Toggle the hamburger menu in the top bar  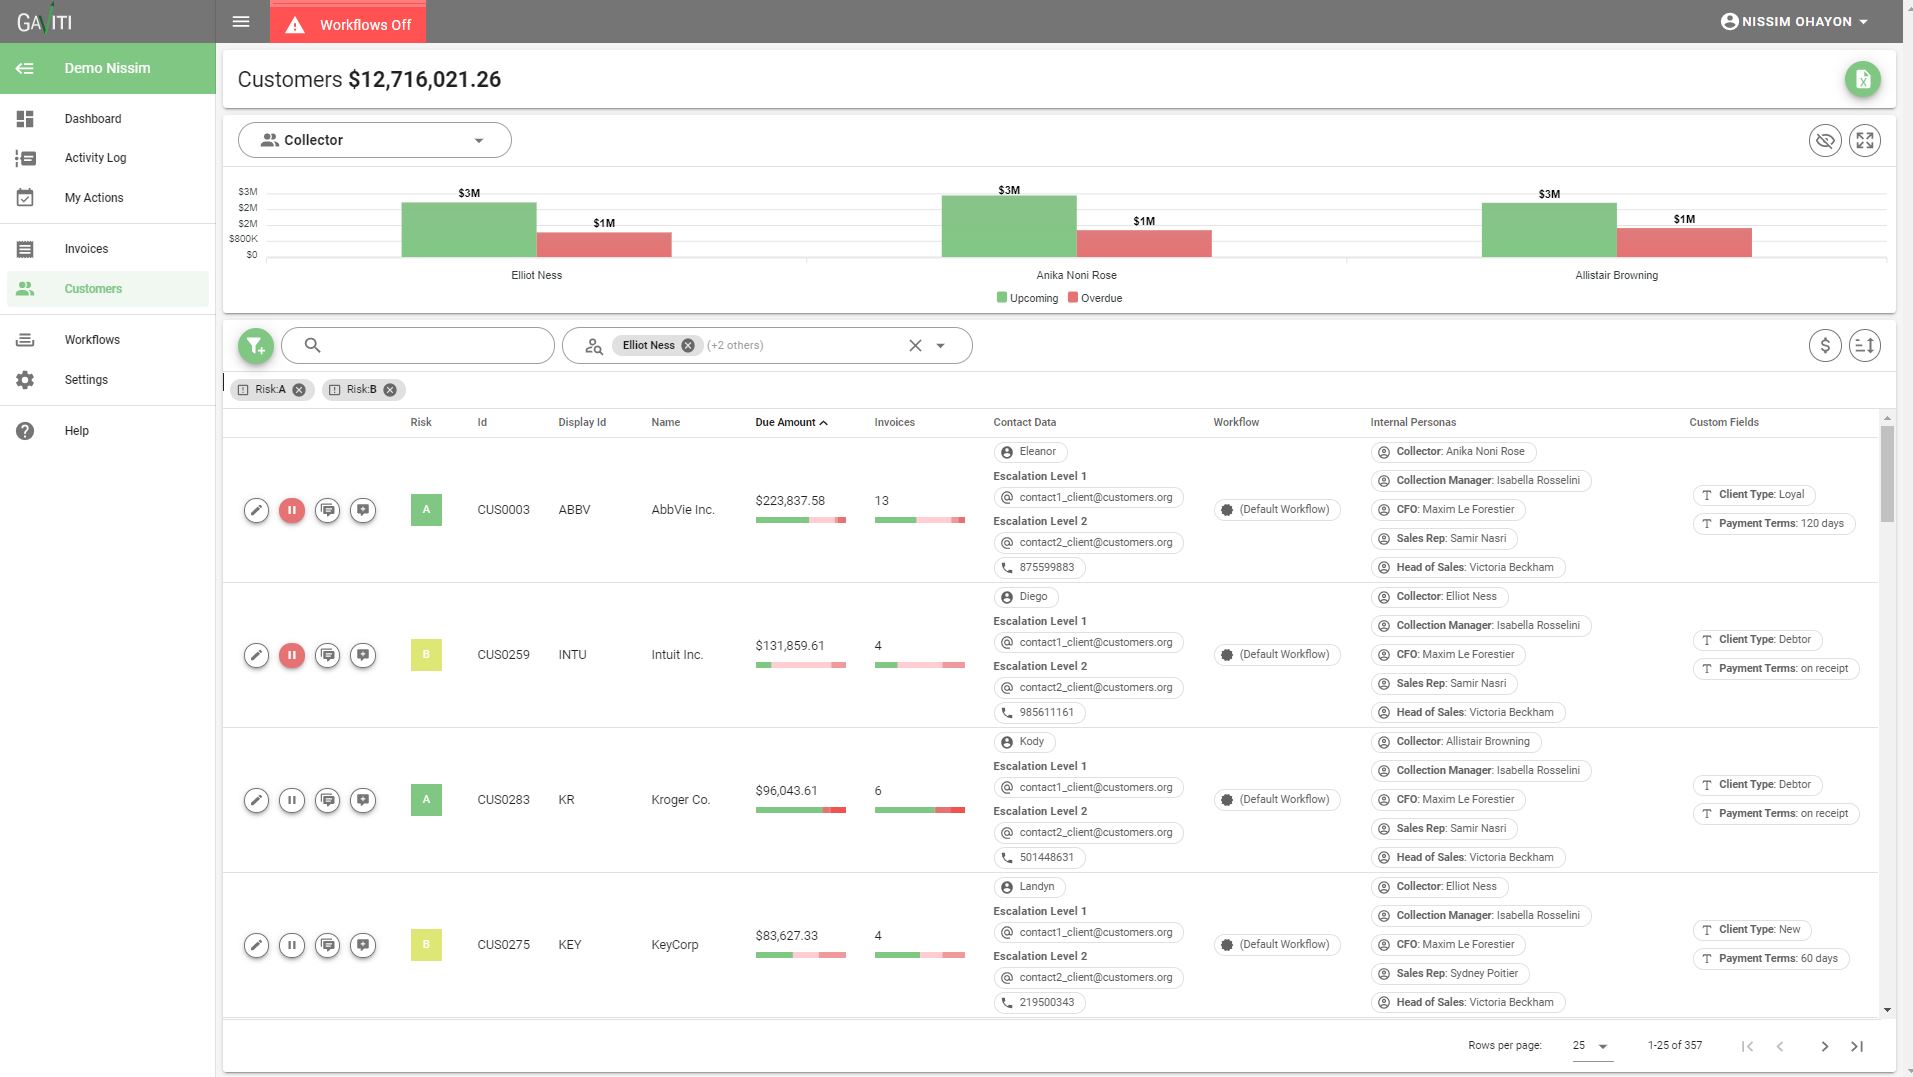241,21
